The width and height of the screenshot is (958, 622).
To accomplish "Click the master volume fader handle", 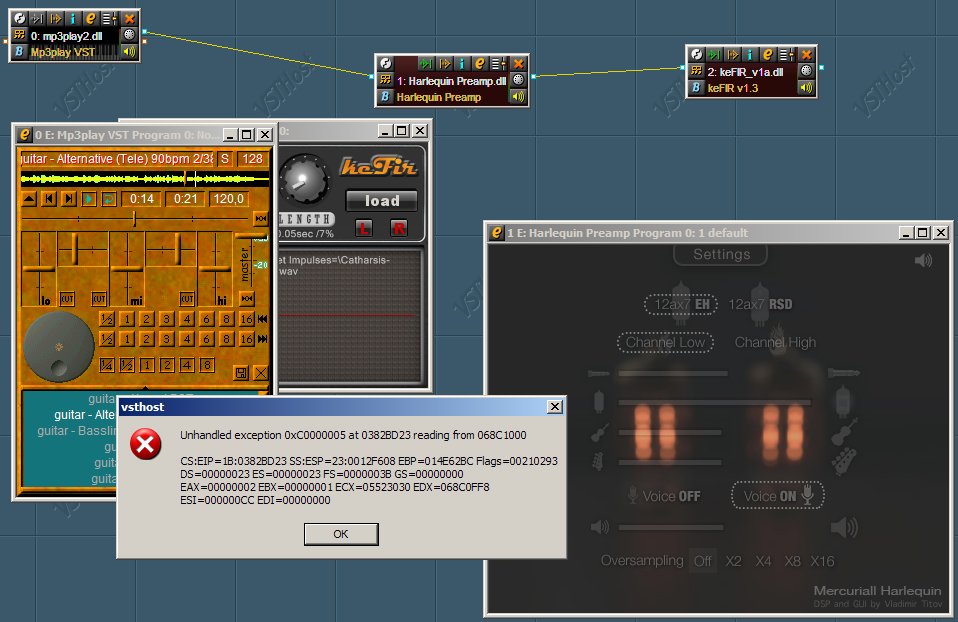I will [251, 236].
